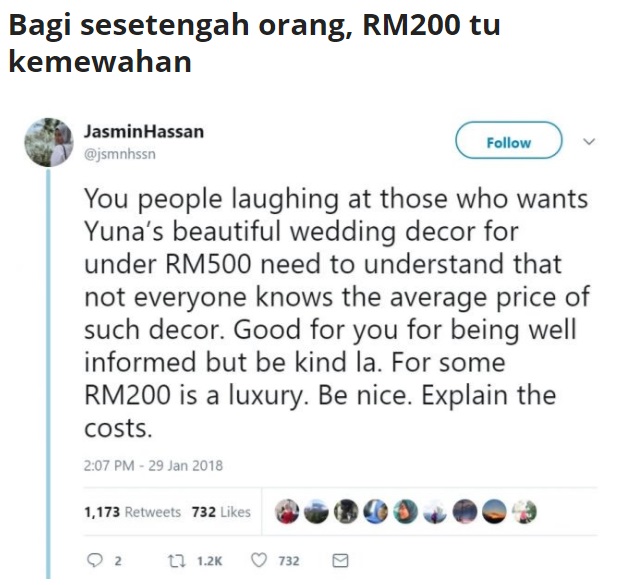
Task: Open the JasminHassan display name link
Action: (x=144, y=131)
